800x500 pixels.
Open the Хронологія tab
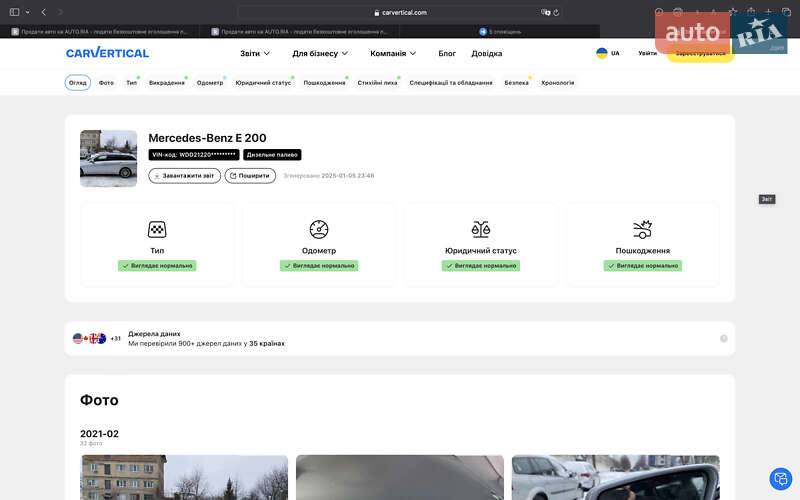click(558, 83)
